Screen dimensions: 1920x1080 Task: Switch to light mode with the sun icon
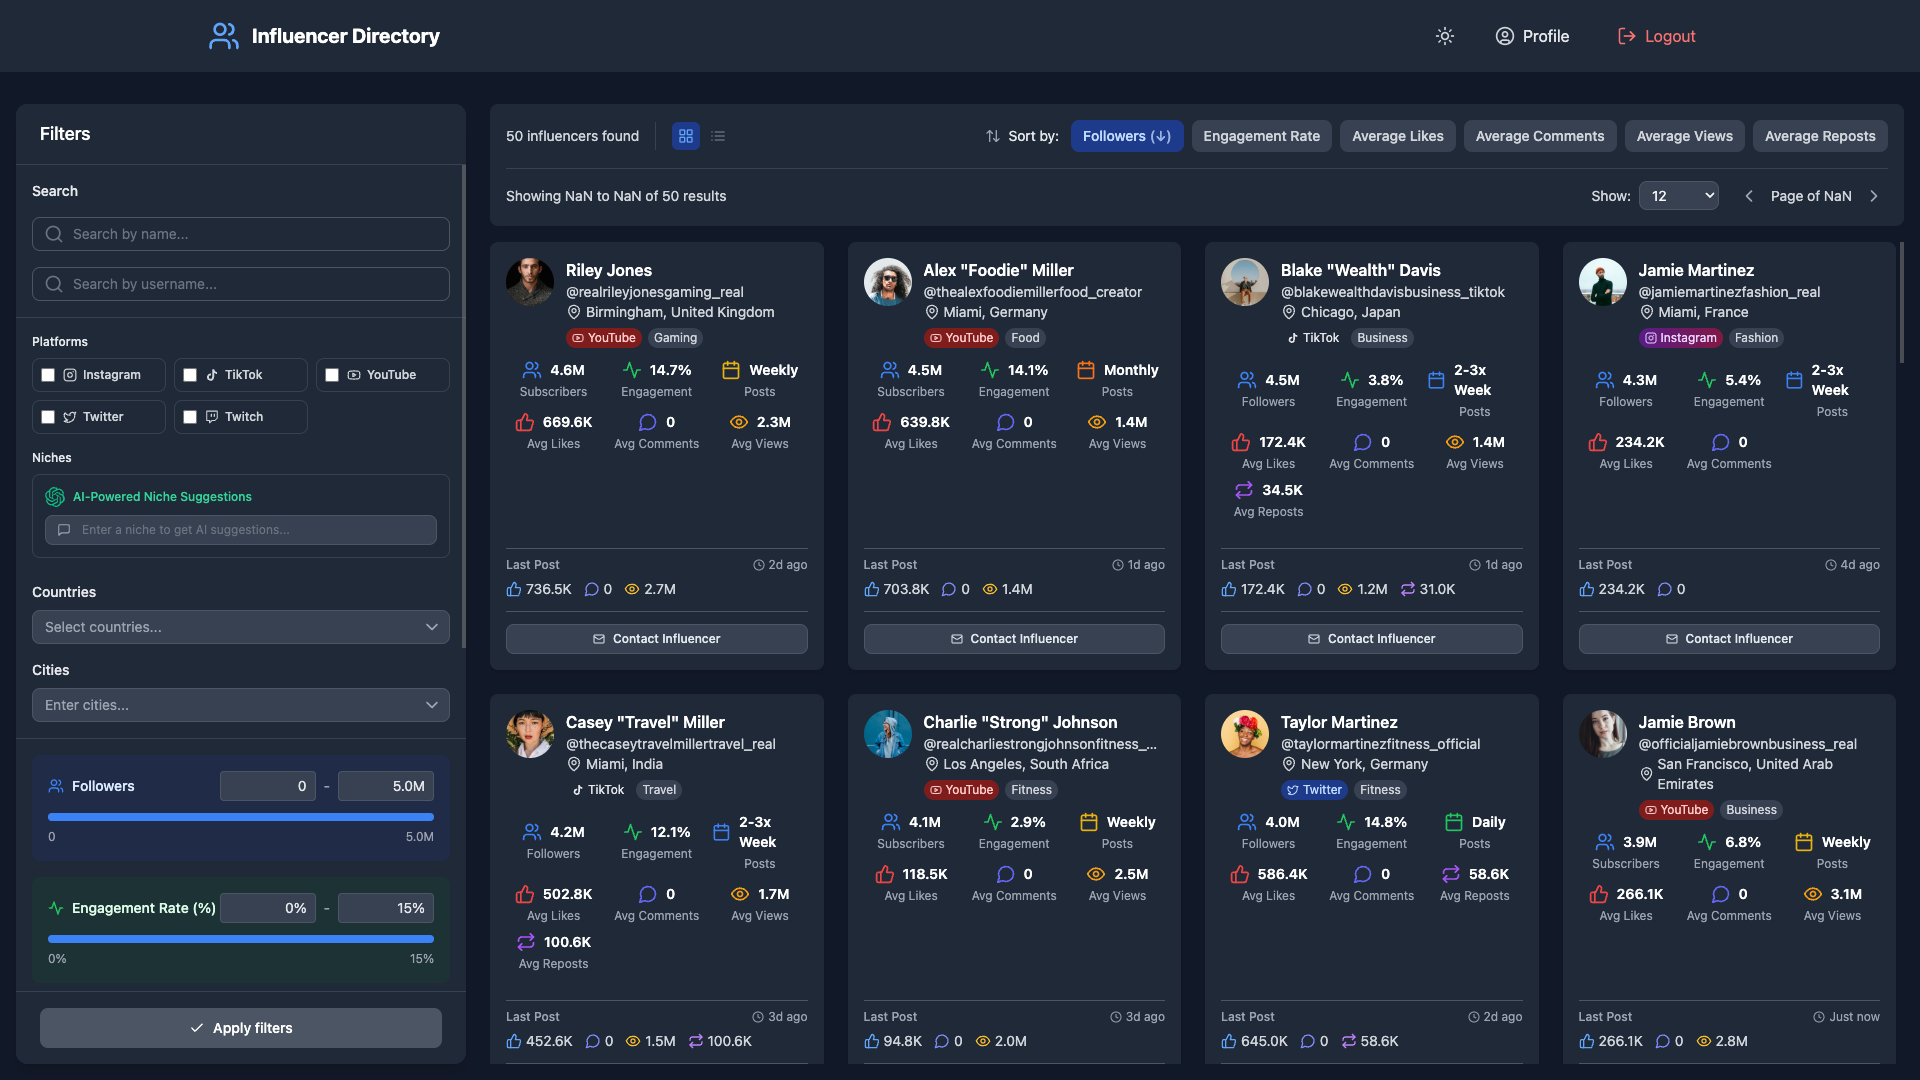click(x=1444, y=36)
